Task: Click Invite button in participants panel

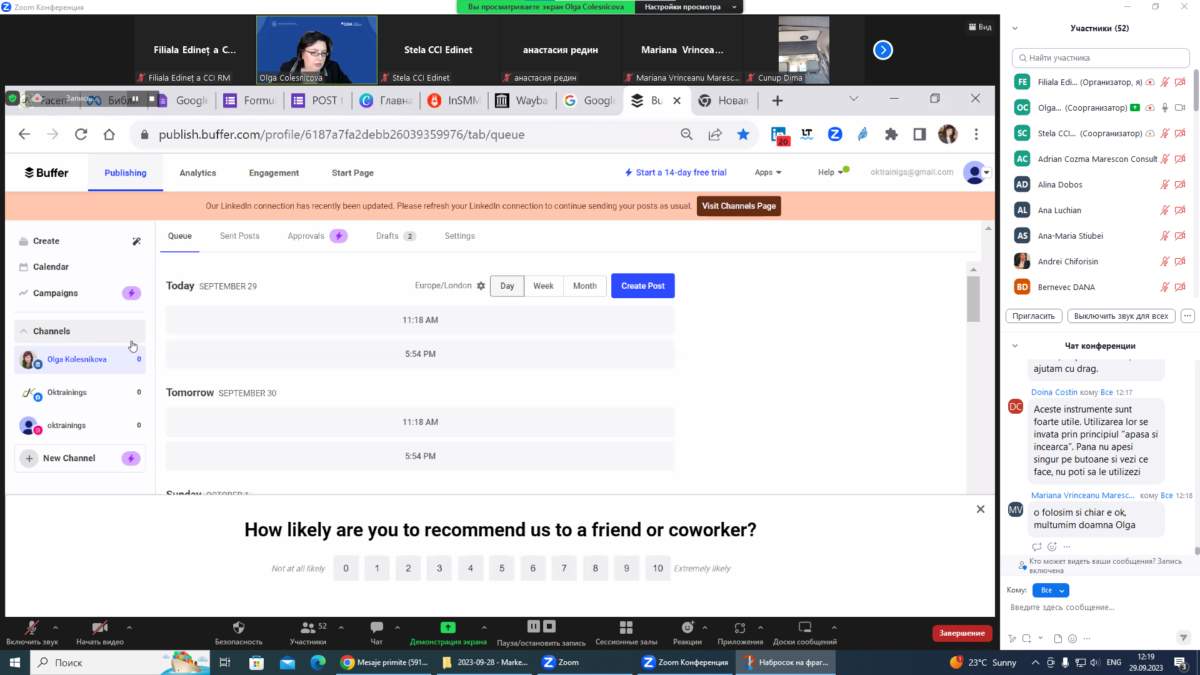Action: [x=1033, y=315]
